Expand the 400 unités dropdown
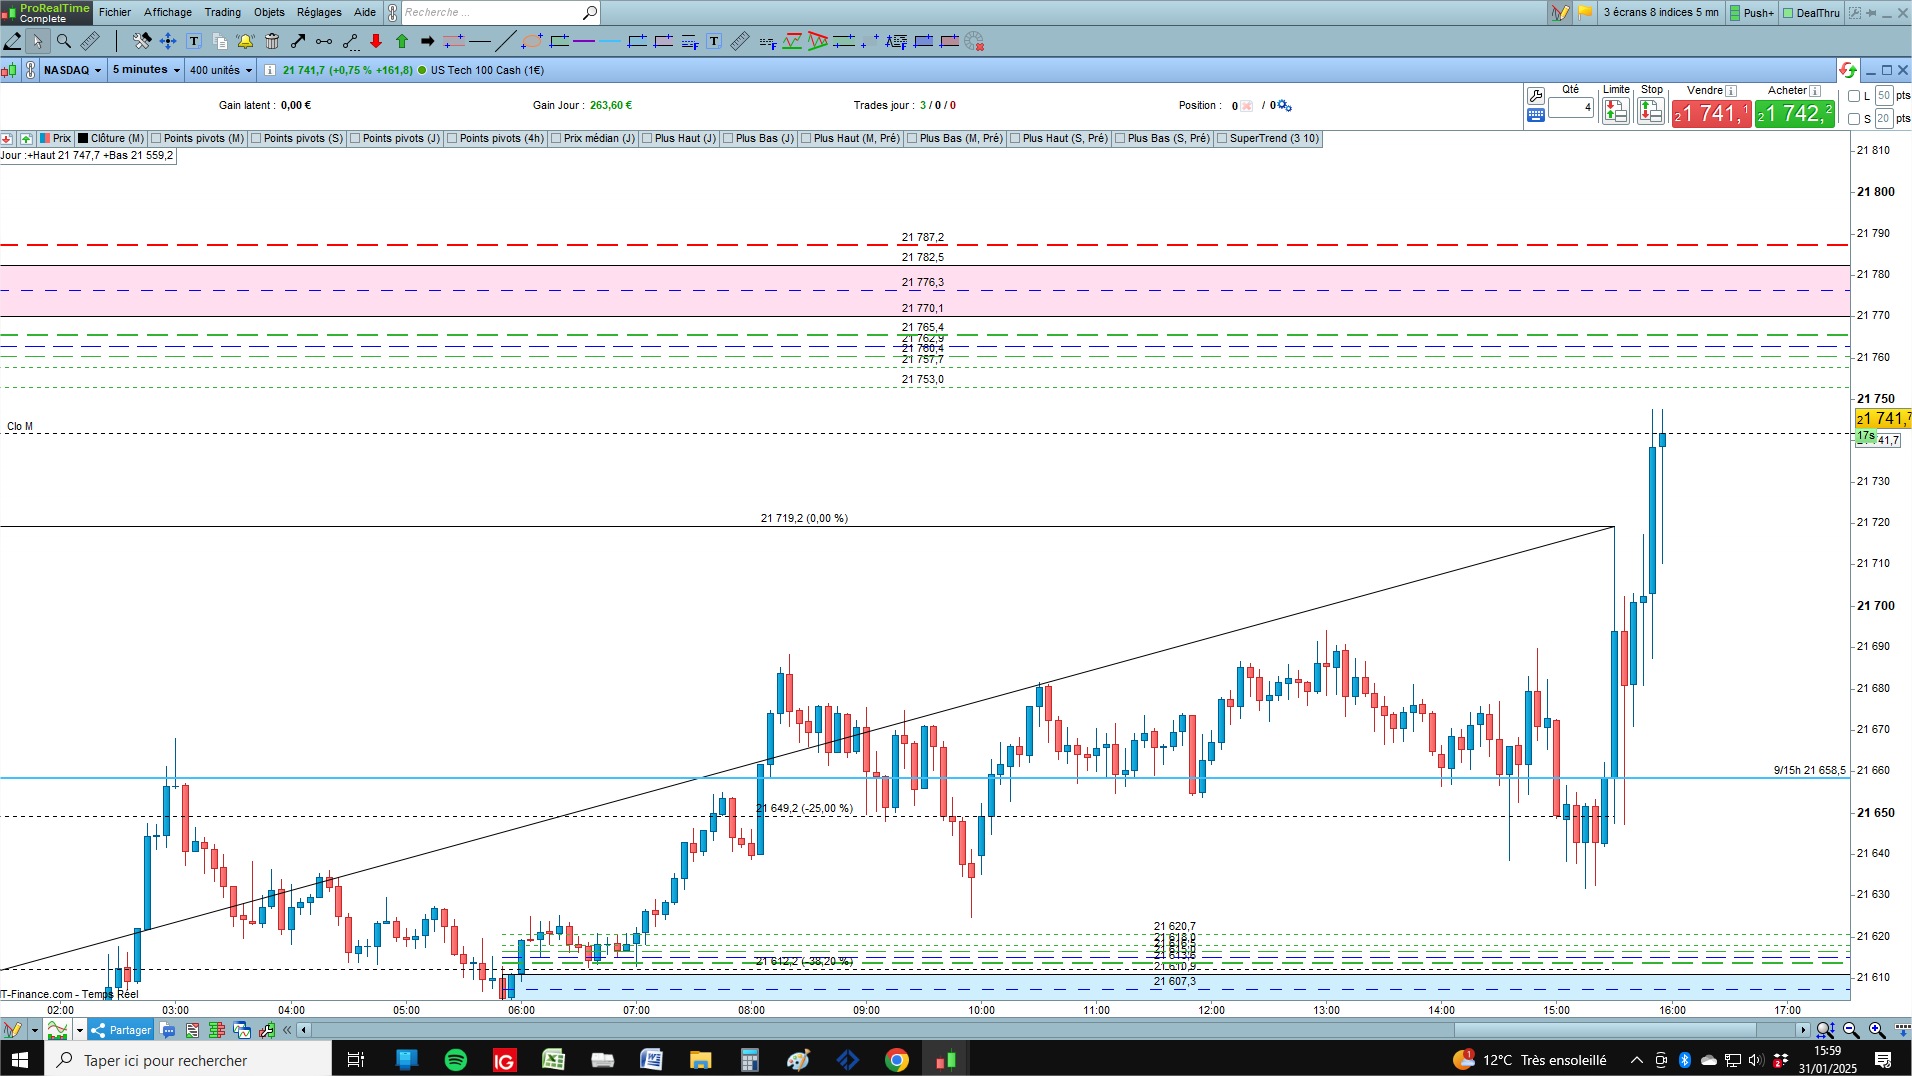 point(221,70)
